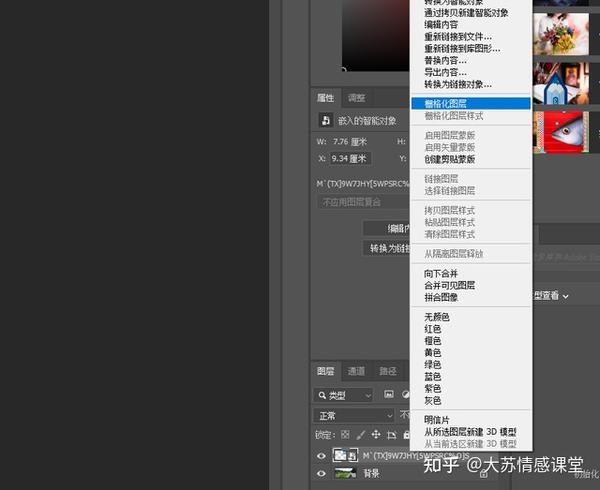Click the pixel layer filter icon

(x=389, y=394)
